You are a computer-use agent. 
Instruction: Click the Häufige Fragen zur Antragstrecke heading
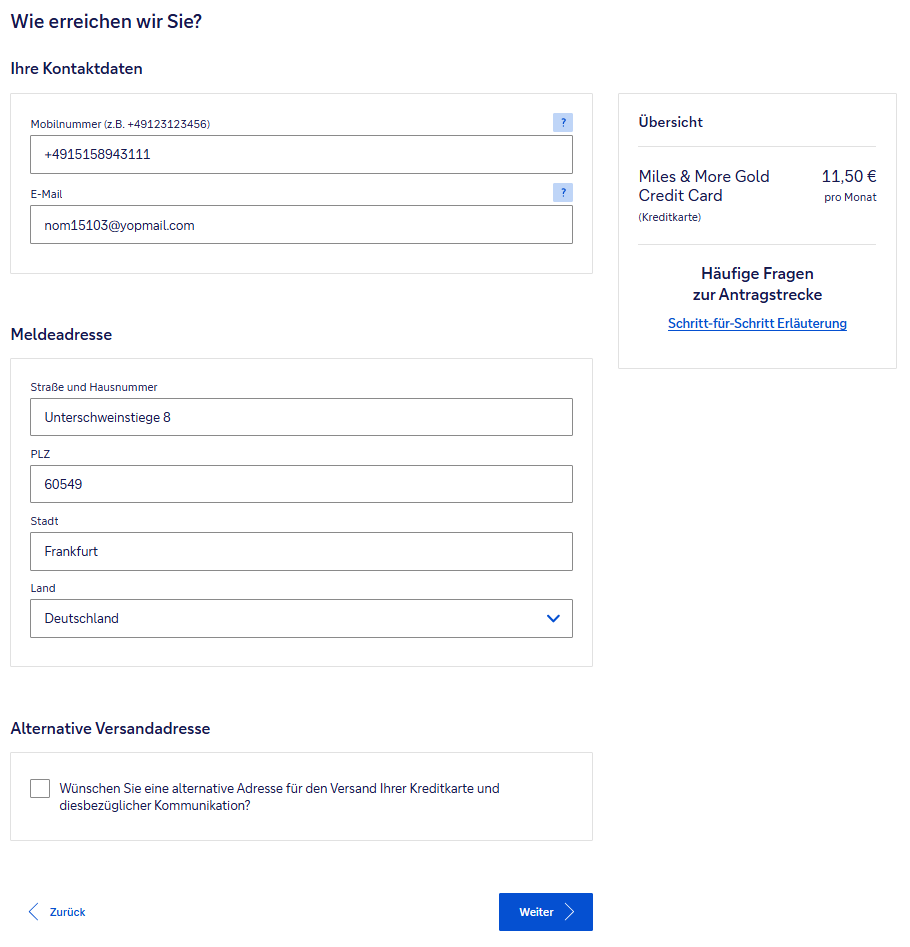click(x=757, y=284)
